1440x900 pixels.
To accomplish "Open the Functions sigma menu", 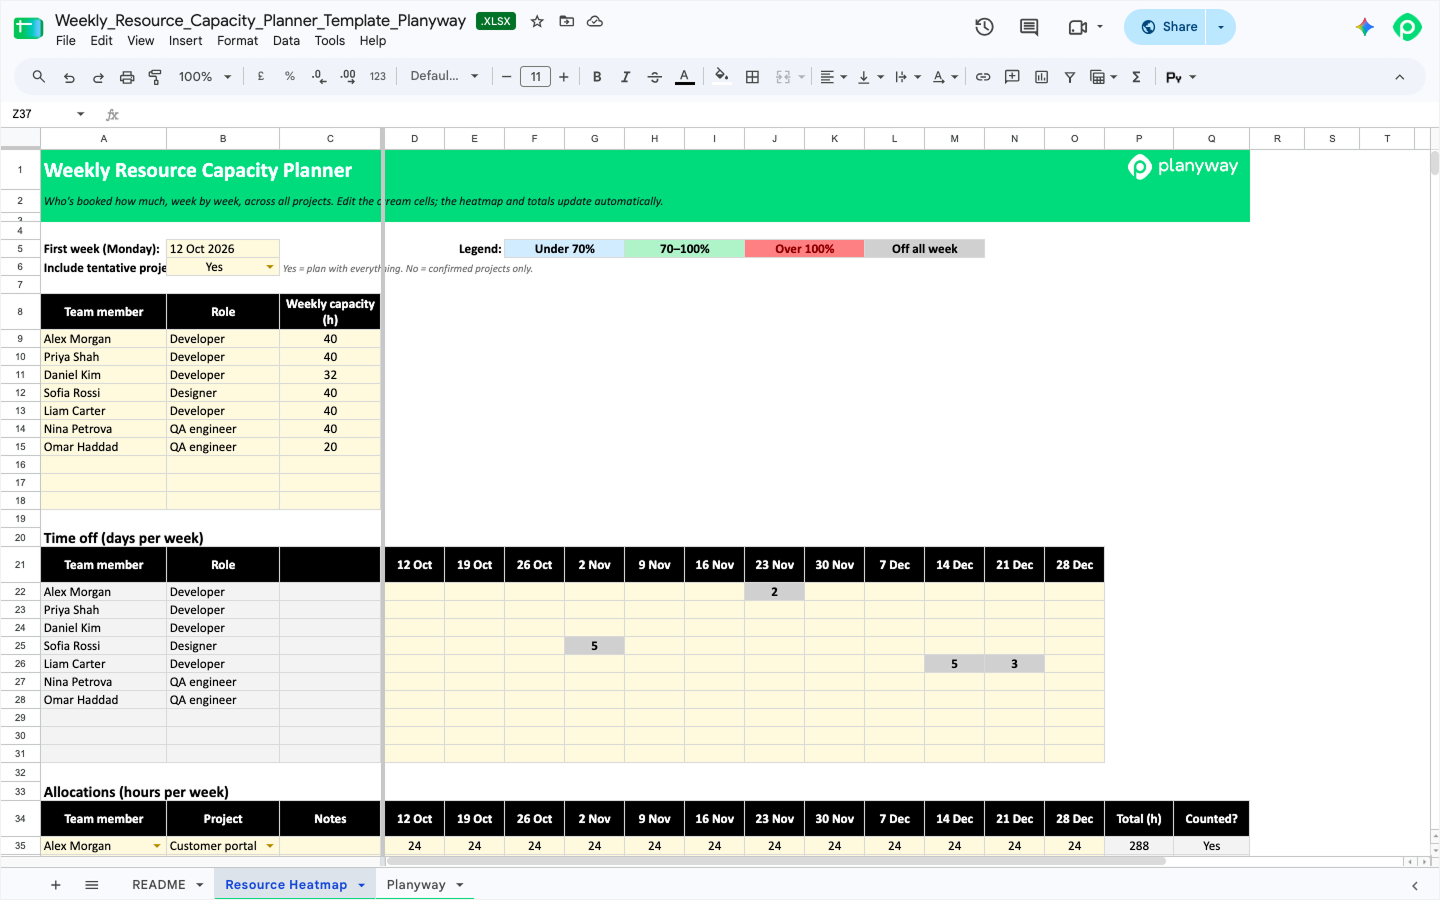I will point(1136,77).
